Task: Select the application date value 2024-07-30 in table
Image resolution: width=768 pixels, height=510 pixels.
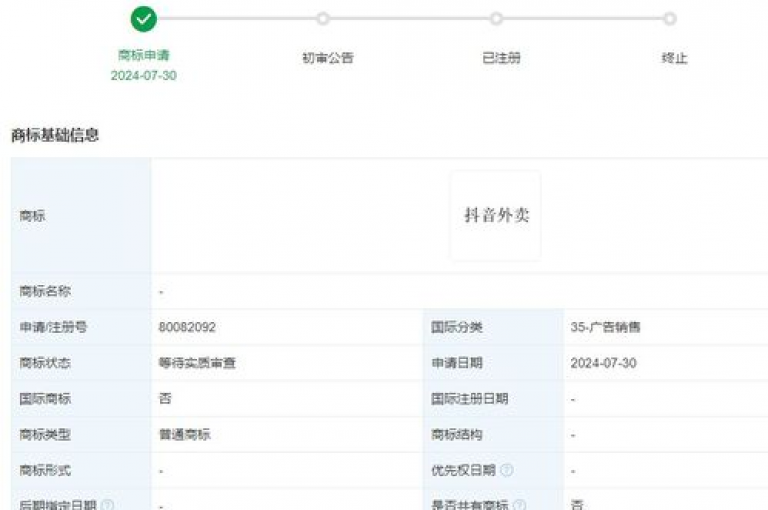Action: tap(603, 363)
